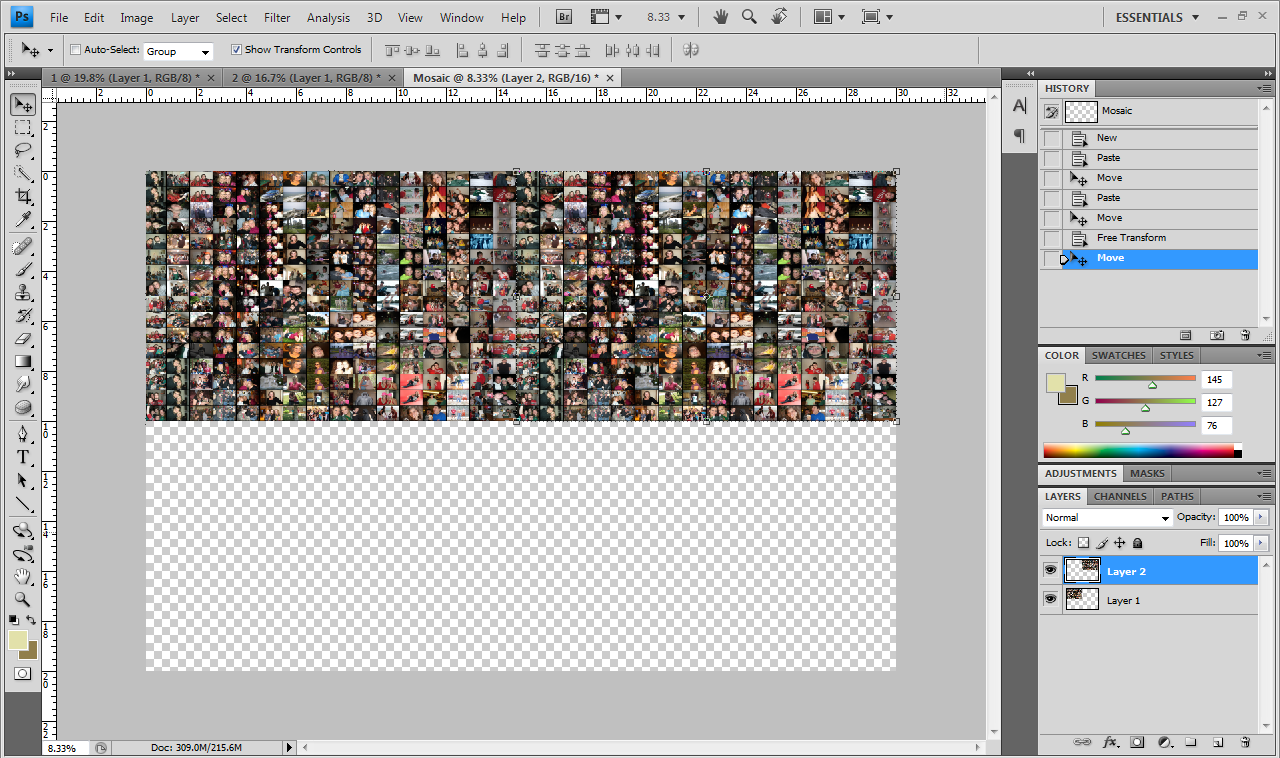This screenshot has width=1280, height=758.
Task: Toggle Quick Mask mode in the toolbox
Action: [22, 674]
